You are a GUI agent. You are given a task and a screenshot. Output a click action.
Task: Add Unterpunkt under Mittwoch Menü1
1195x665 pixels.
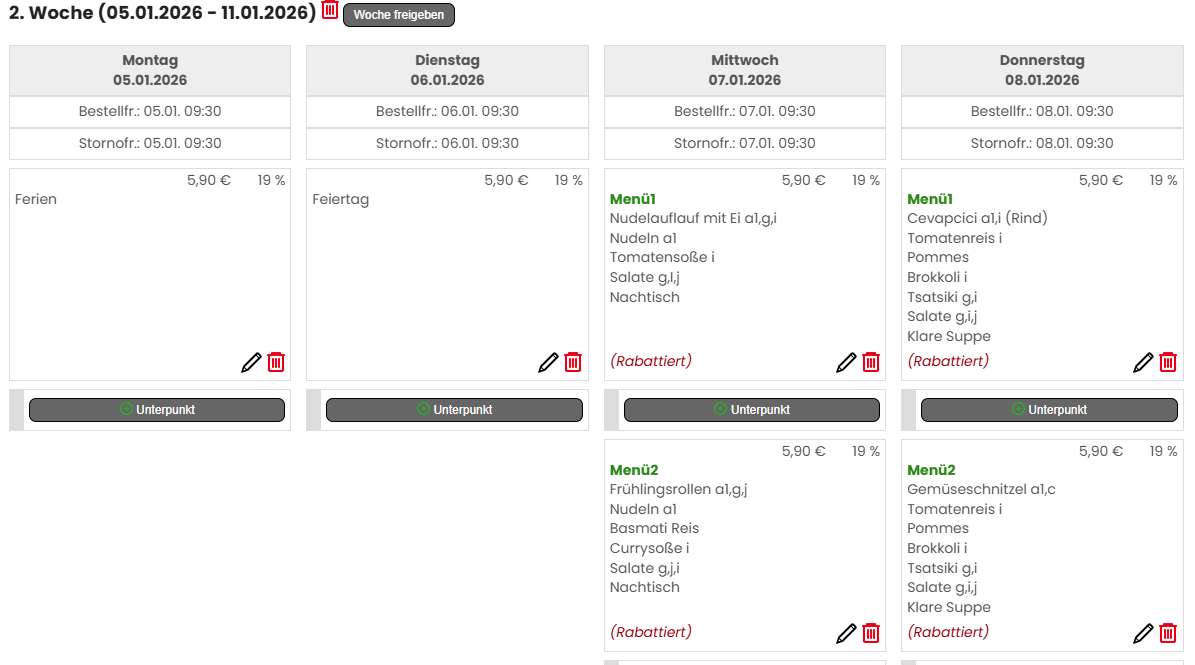(752, 410)
